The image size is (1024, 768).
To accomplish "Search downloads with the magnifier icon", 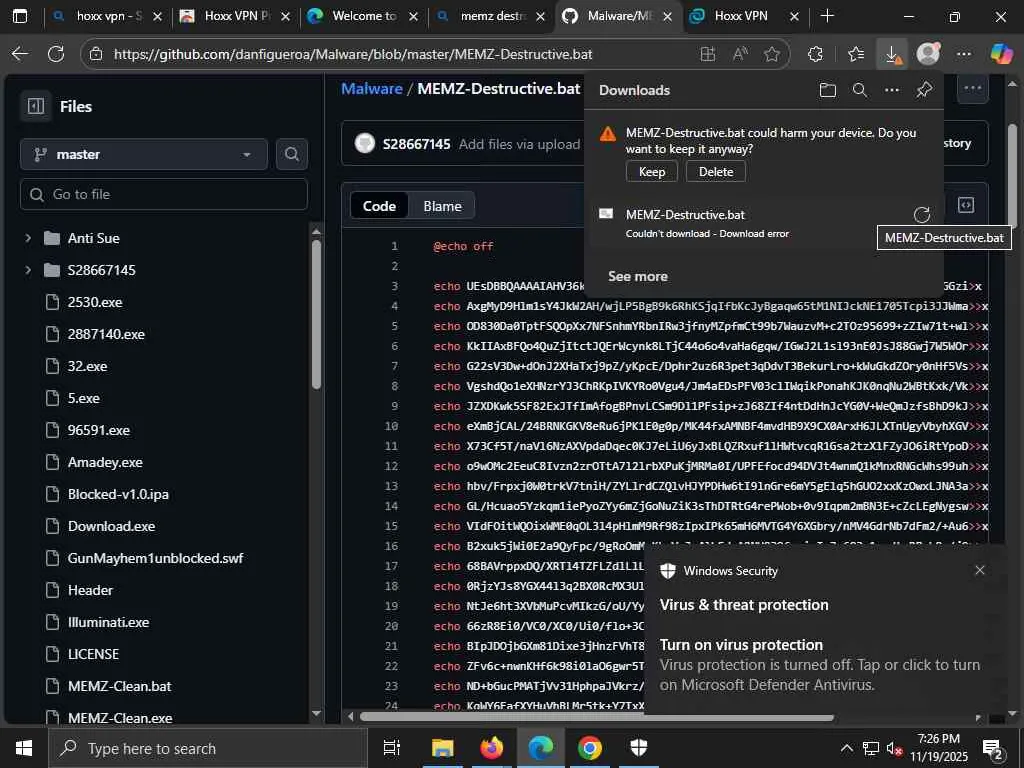I will (860, 90).
